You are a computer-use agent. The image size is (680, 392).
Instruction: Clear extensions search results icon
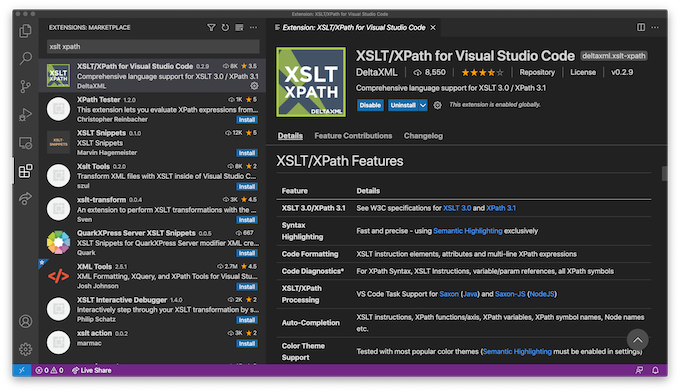[x=239, y=28]
